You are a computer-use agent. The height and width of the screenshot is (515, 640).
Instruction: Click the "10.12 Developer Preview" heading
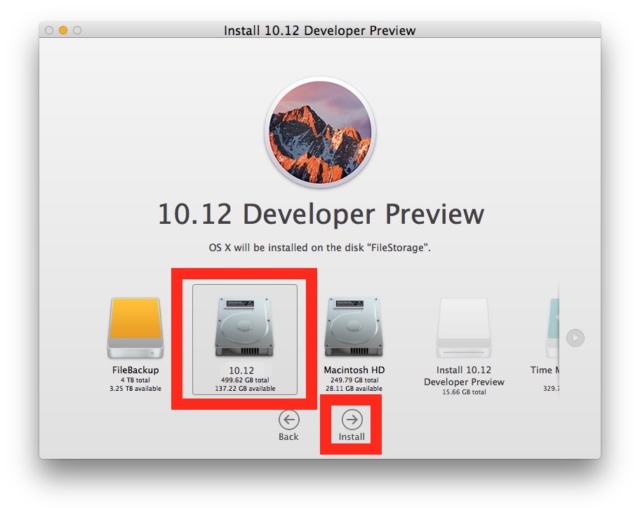tap(321, 214)
